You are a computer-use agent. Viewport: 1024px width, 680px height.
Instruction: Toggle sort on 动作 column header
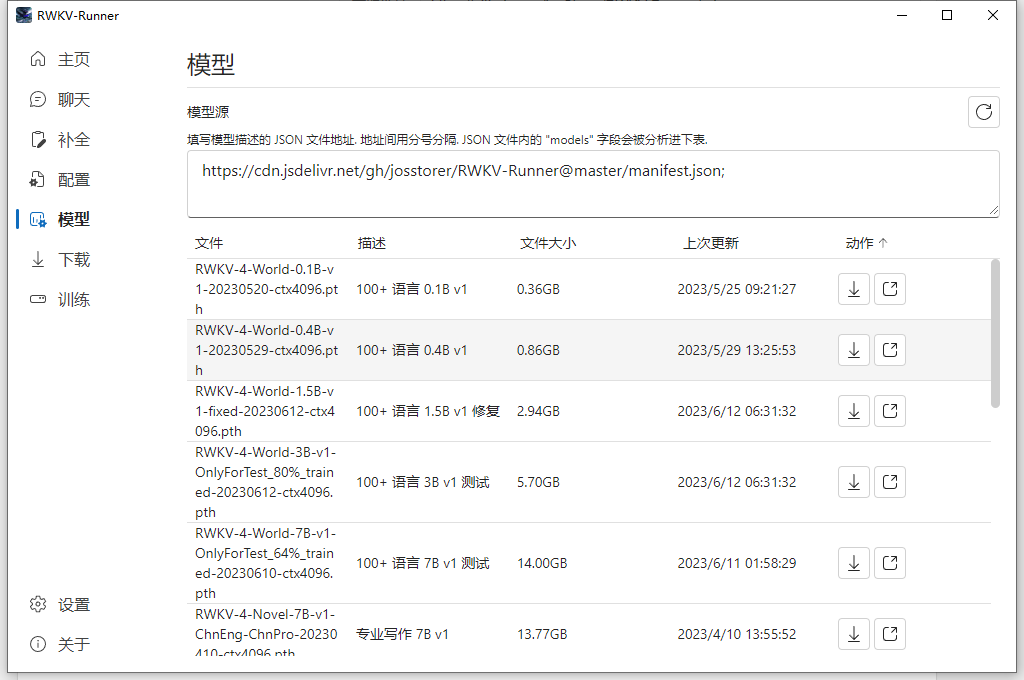[x=866, y=243]
